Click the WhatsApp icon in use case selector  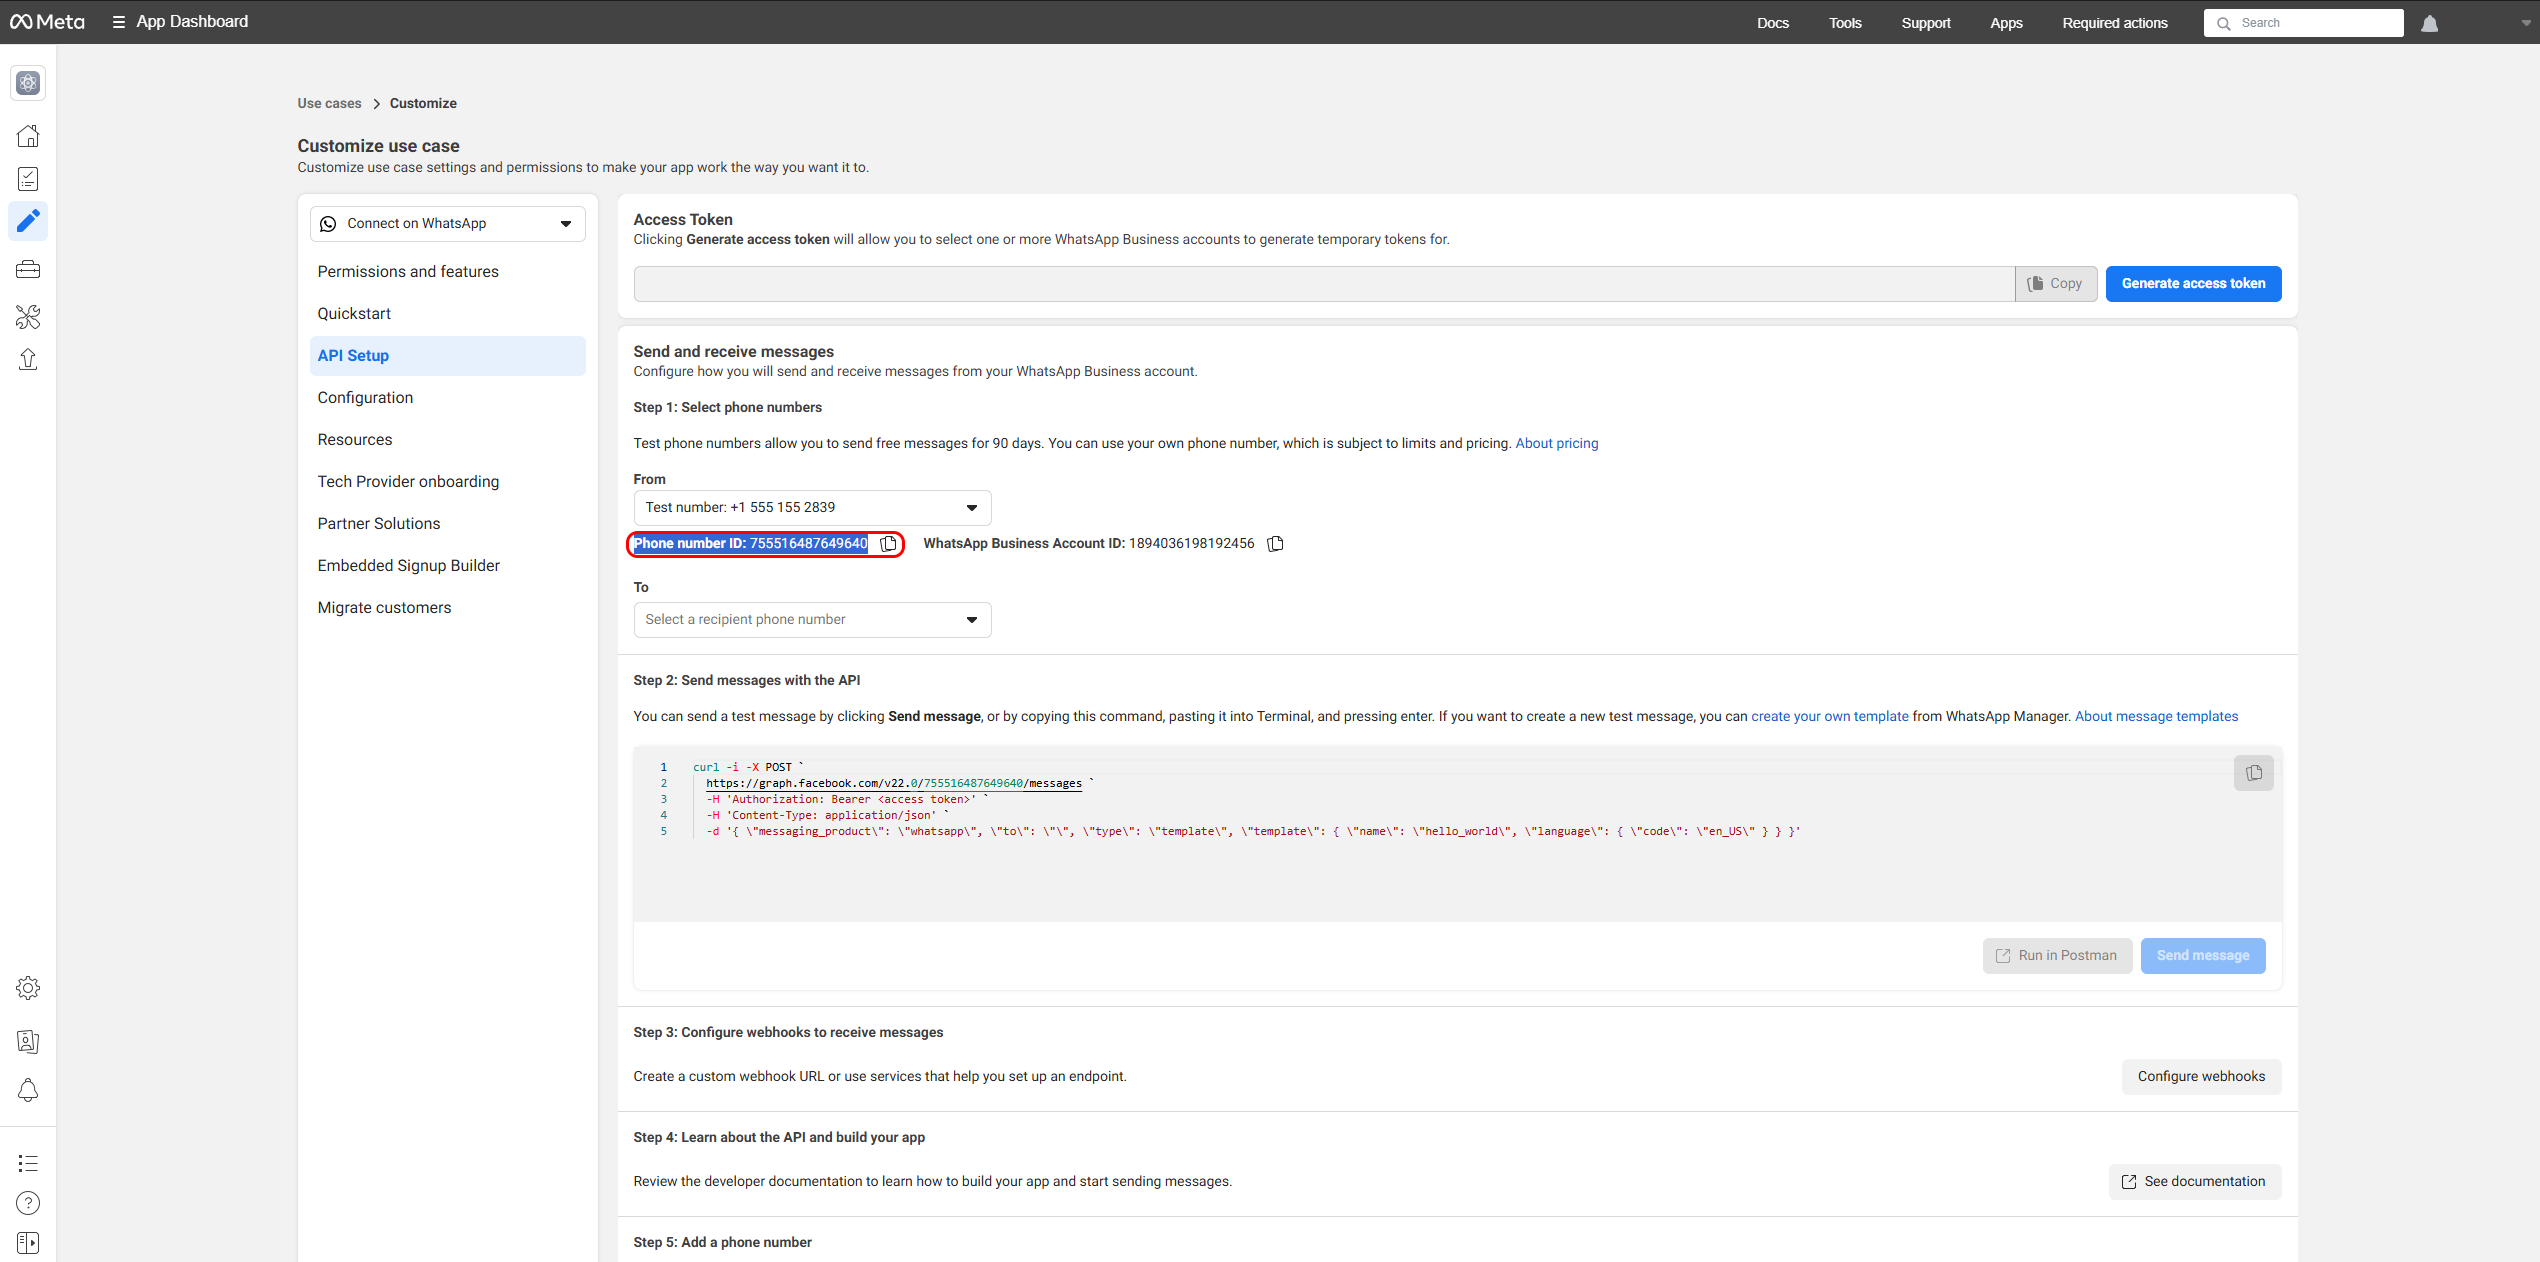coord(328,224)
